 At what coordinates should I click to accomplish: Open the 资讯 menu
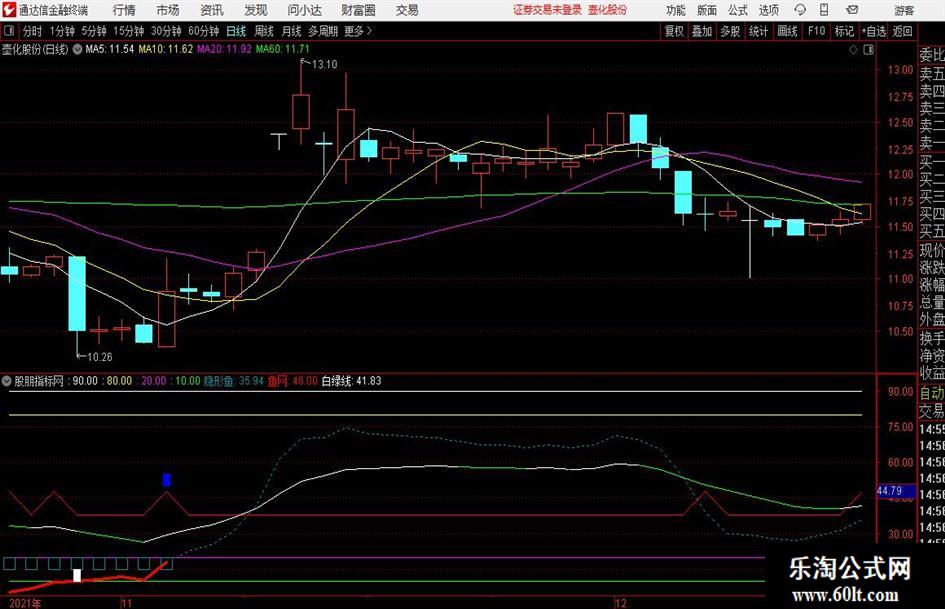tap(212, 10)
